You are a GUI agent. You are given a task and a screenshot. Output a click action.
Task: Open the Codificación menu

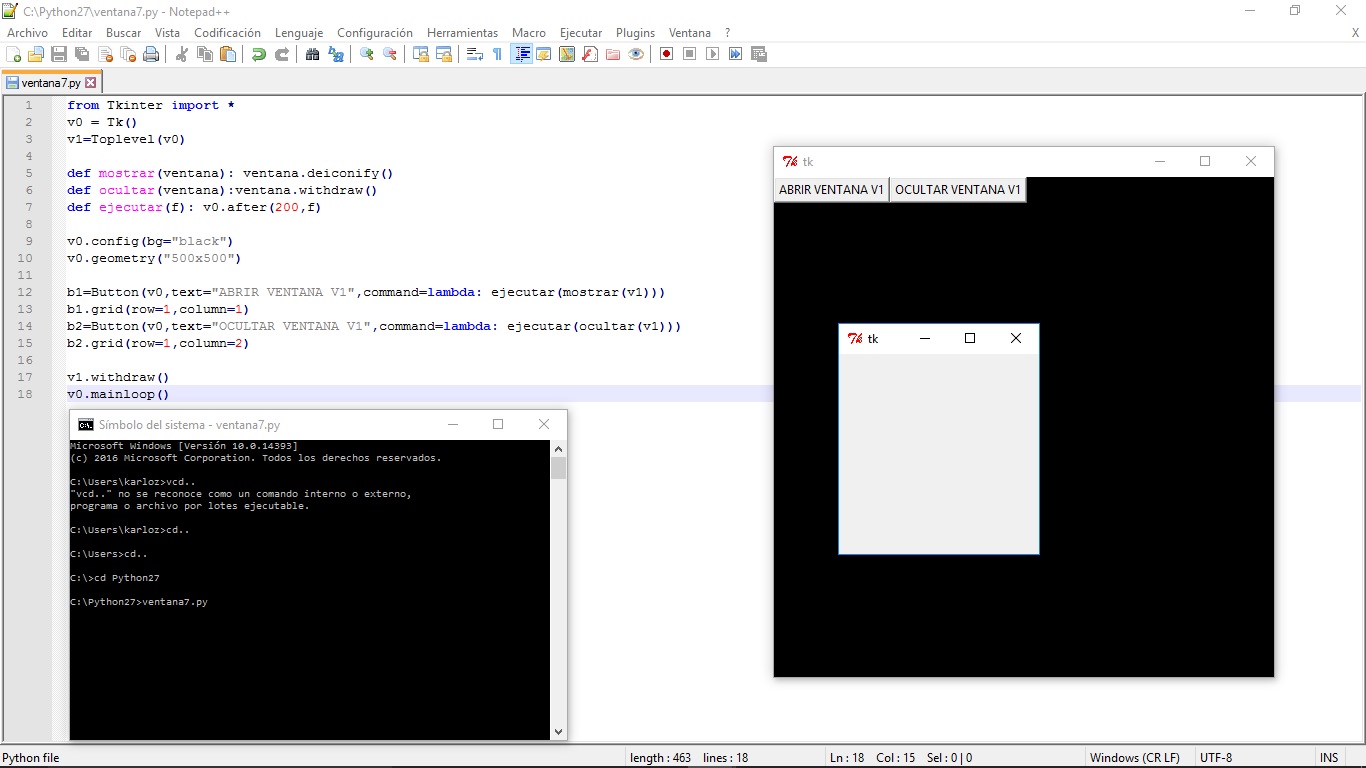(227, 32)
